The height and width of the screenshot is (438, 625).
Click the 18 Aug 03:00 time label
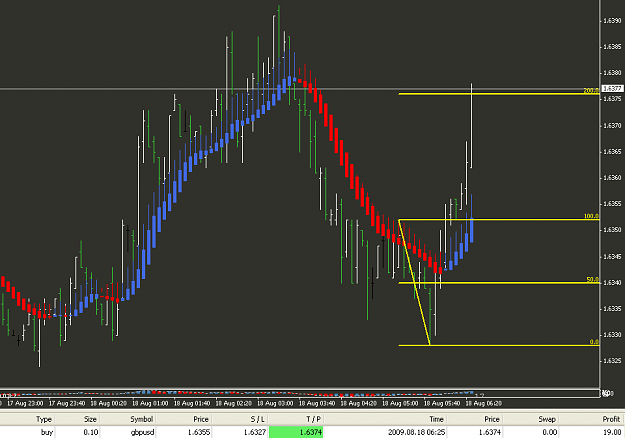275,403
